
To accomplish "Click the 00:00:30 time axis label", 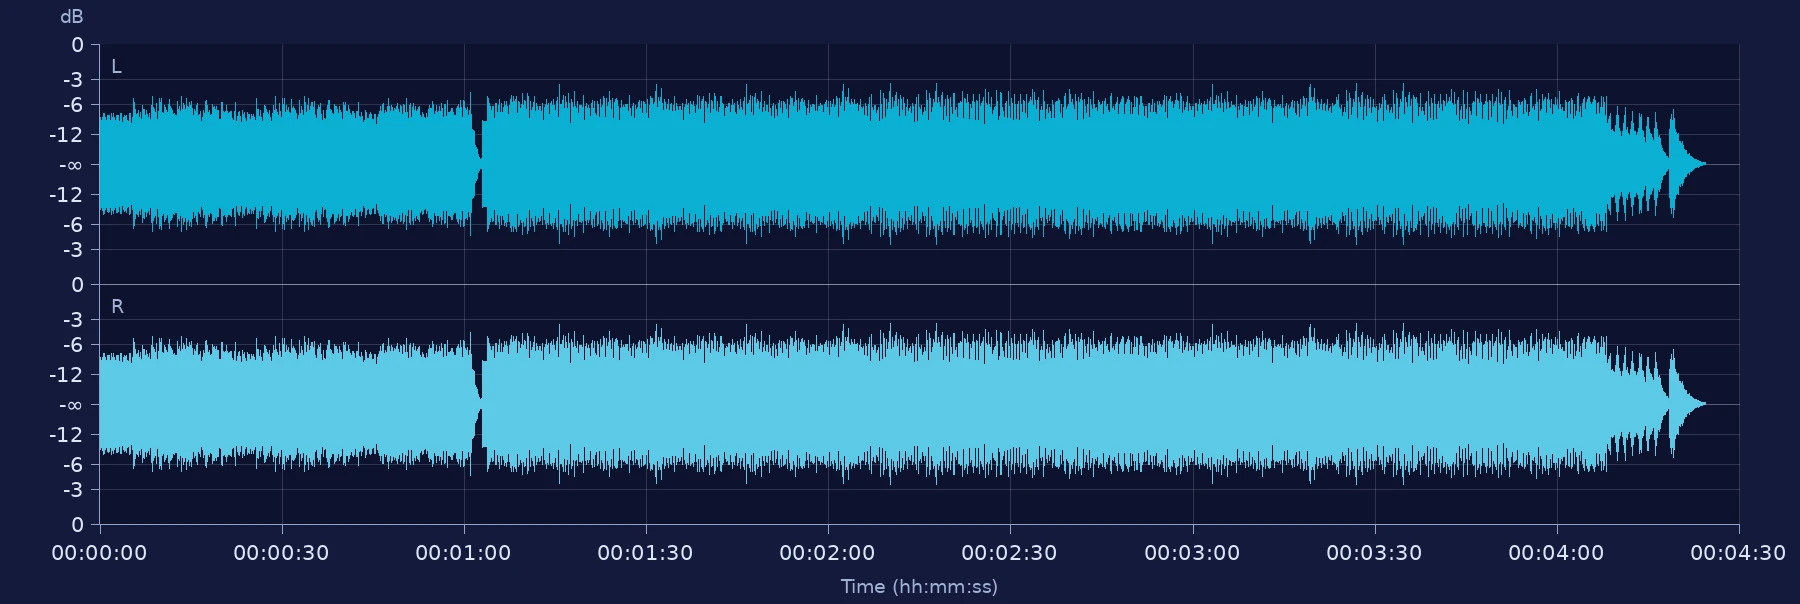I will pyautogui.click(x=281, y=553).
